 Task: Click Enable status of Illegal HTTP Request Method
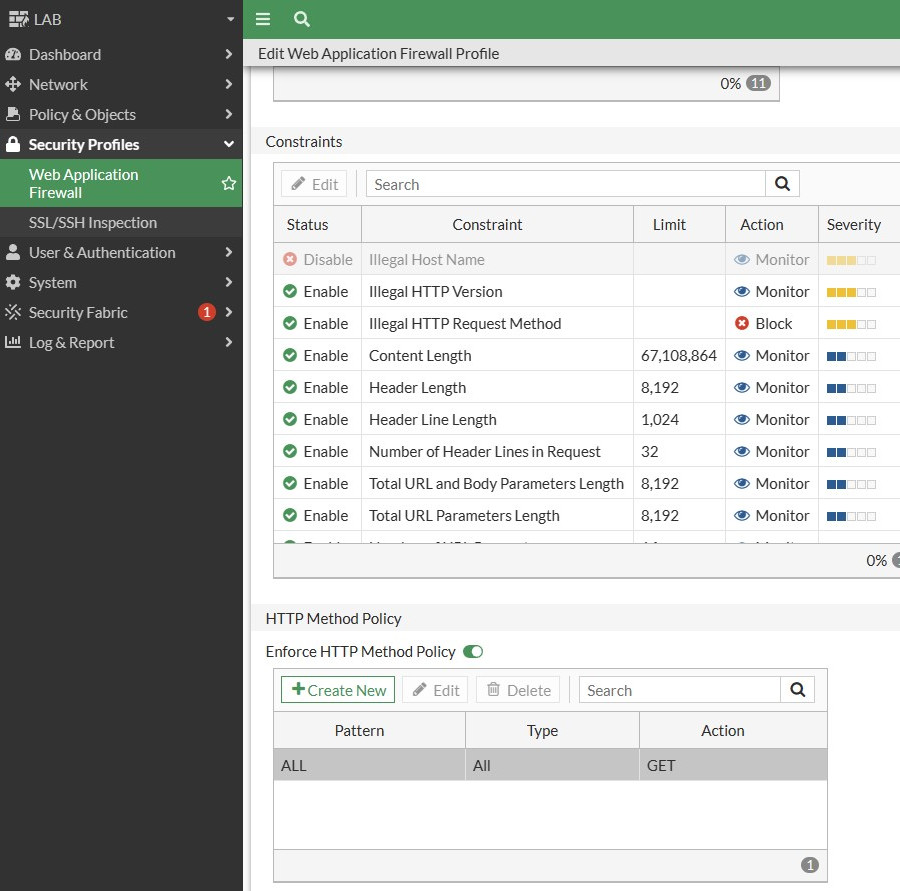316,323
